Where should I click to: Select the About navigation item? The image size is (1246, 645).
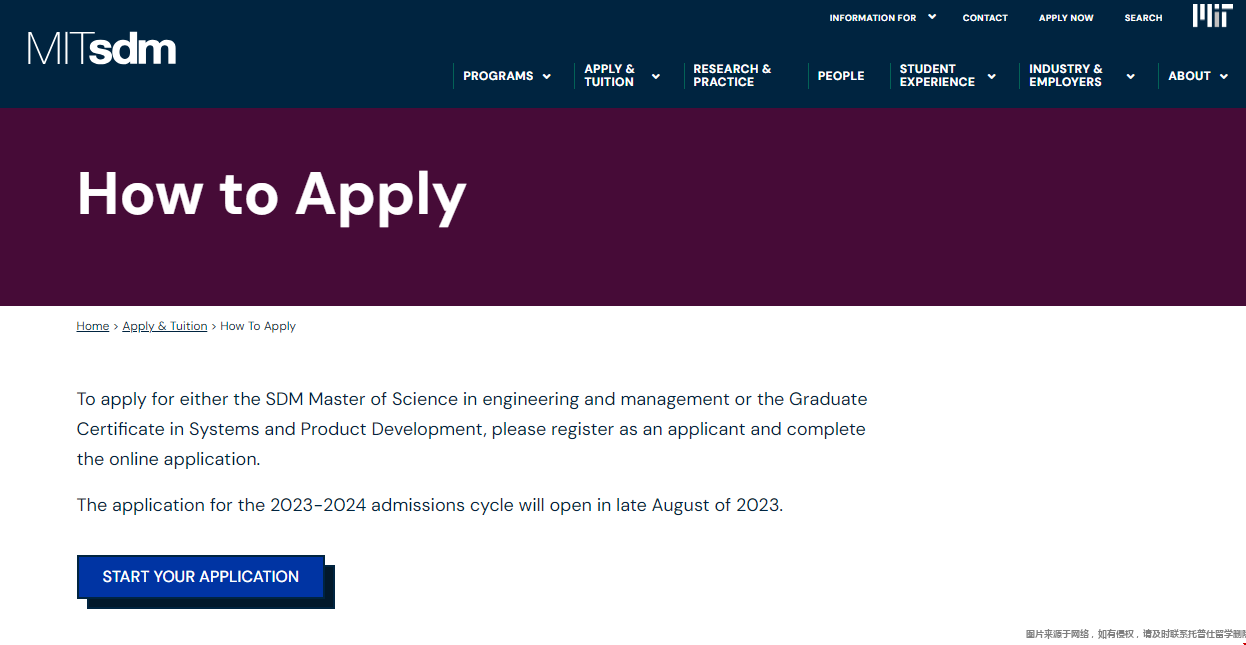coord(1189,76)
